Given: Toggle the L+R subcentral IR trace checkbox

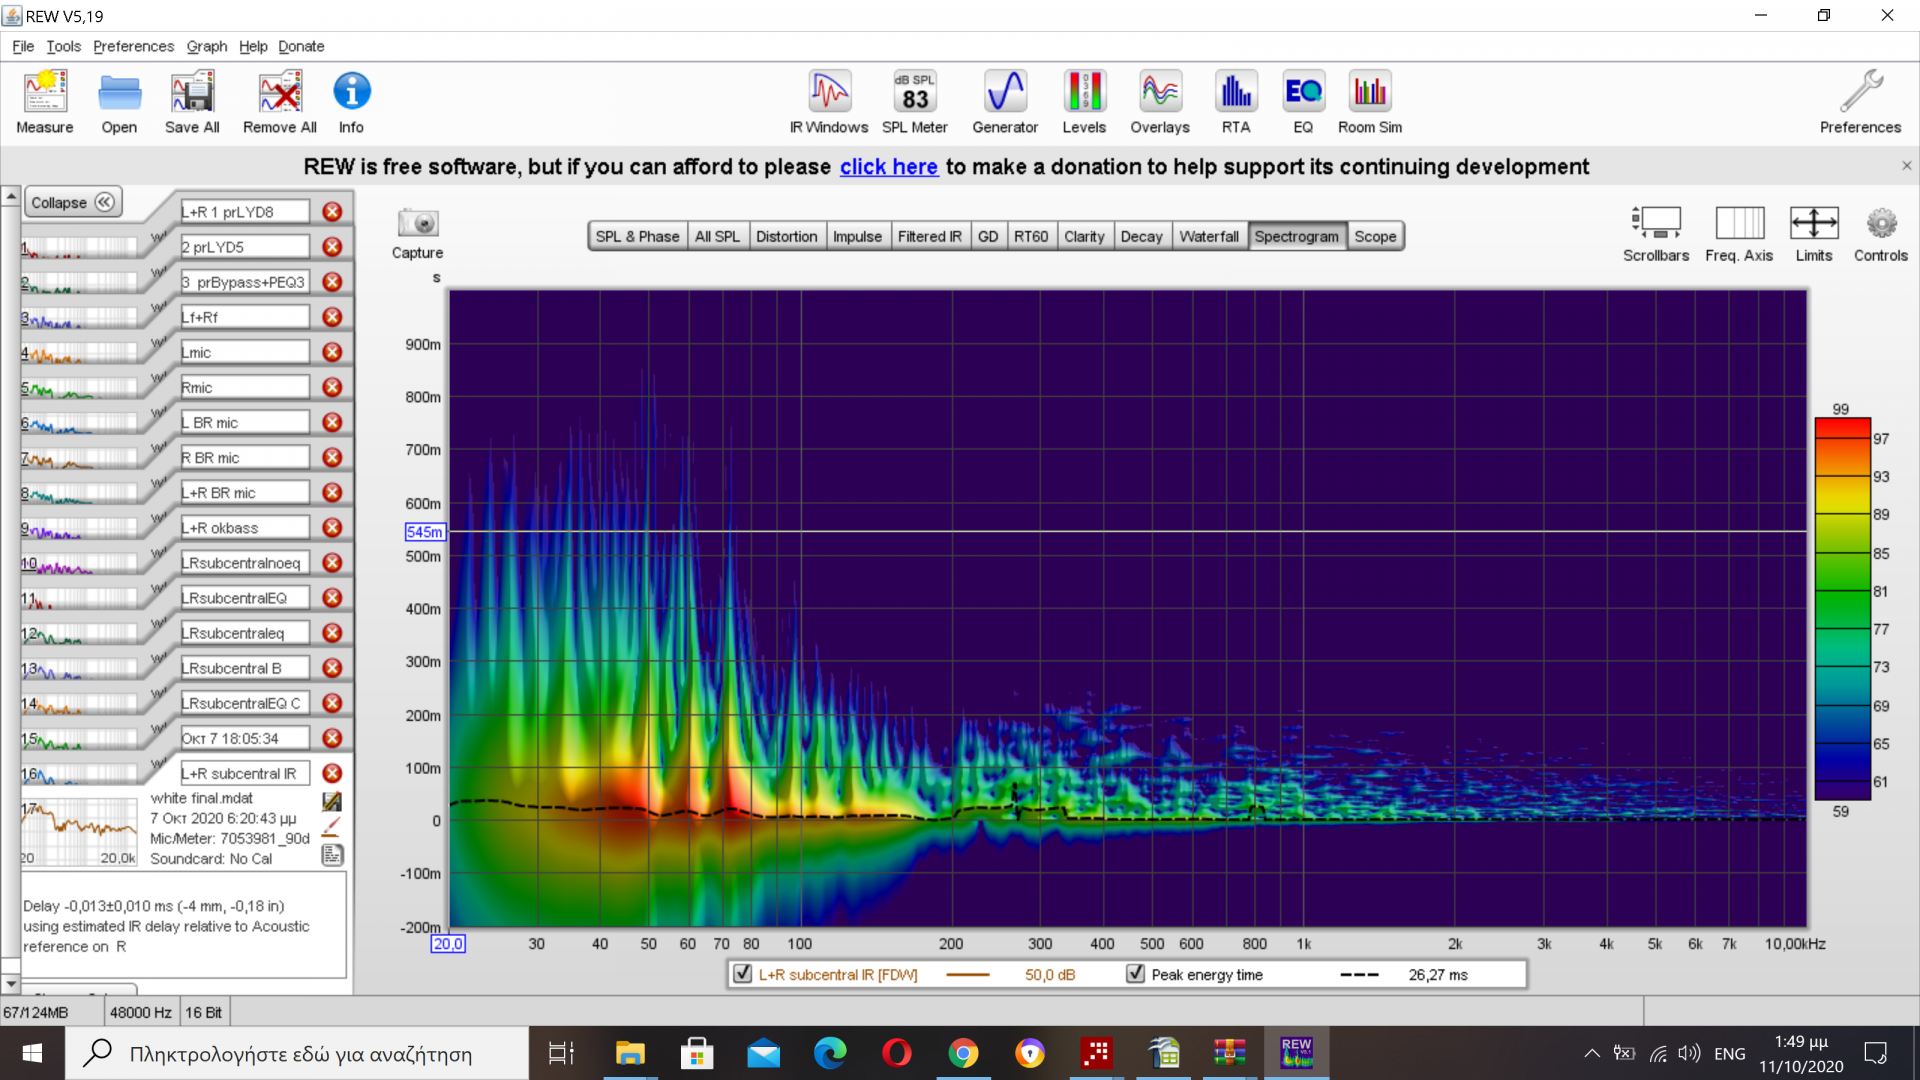Looking at the screenshot, I should (x=742, y=973).
